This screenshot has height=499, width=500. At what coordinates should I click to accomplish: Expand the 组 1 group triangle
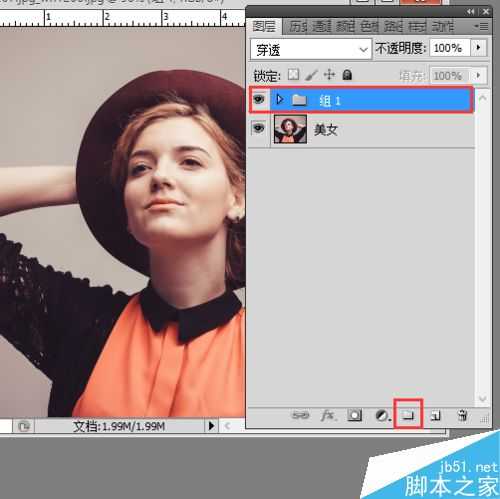[280, 99]
